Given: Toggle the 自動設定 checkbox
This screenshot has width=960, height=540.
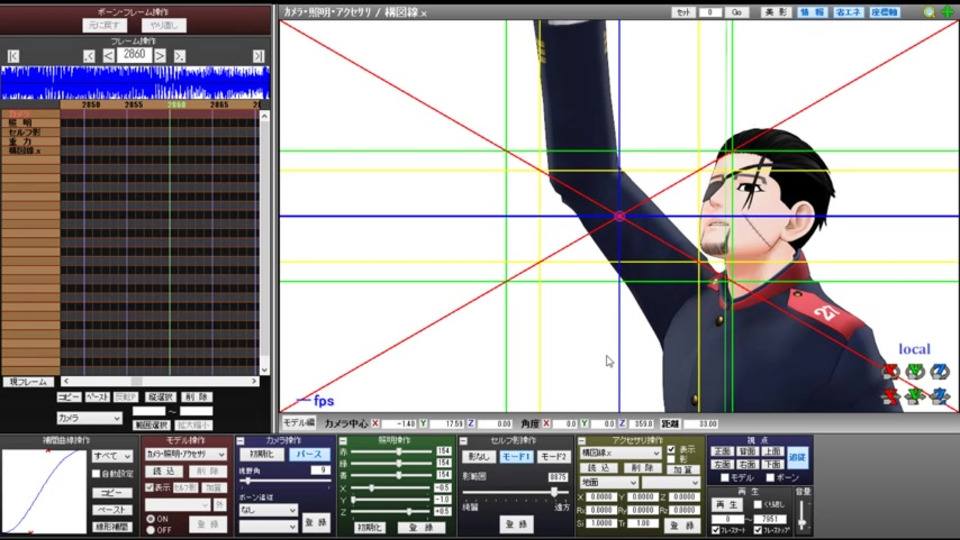Looking at the screenshot, I should (96, 473).
